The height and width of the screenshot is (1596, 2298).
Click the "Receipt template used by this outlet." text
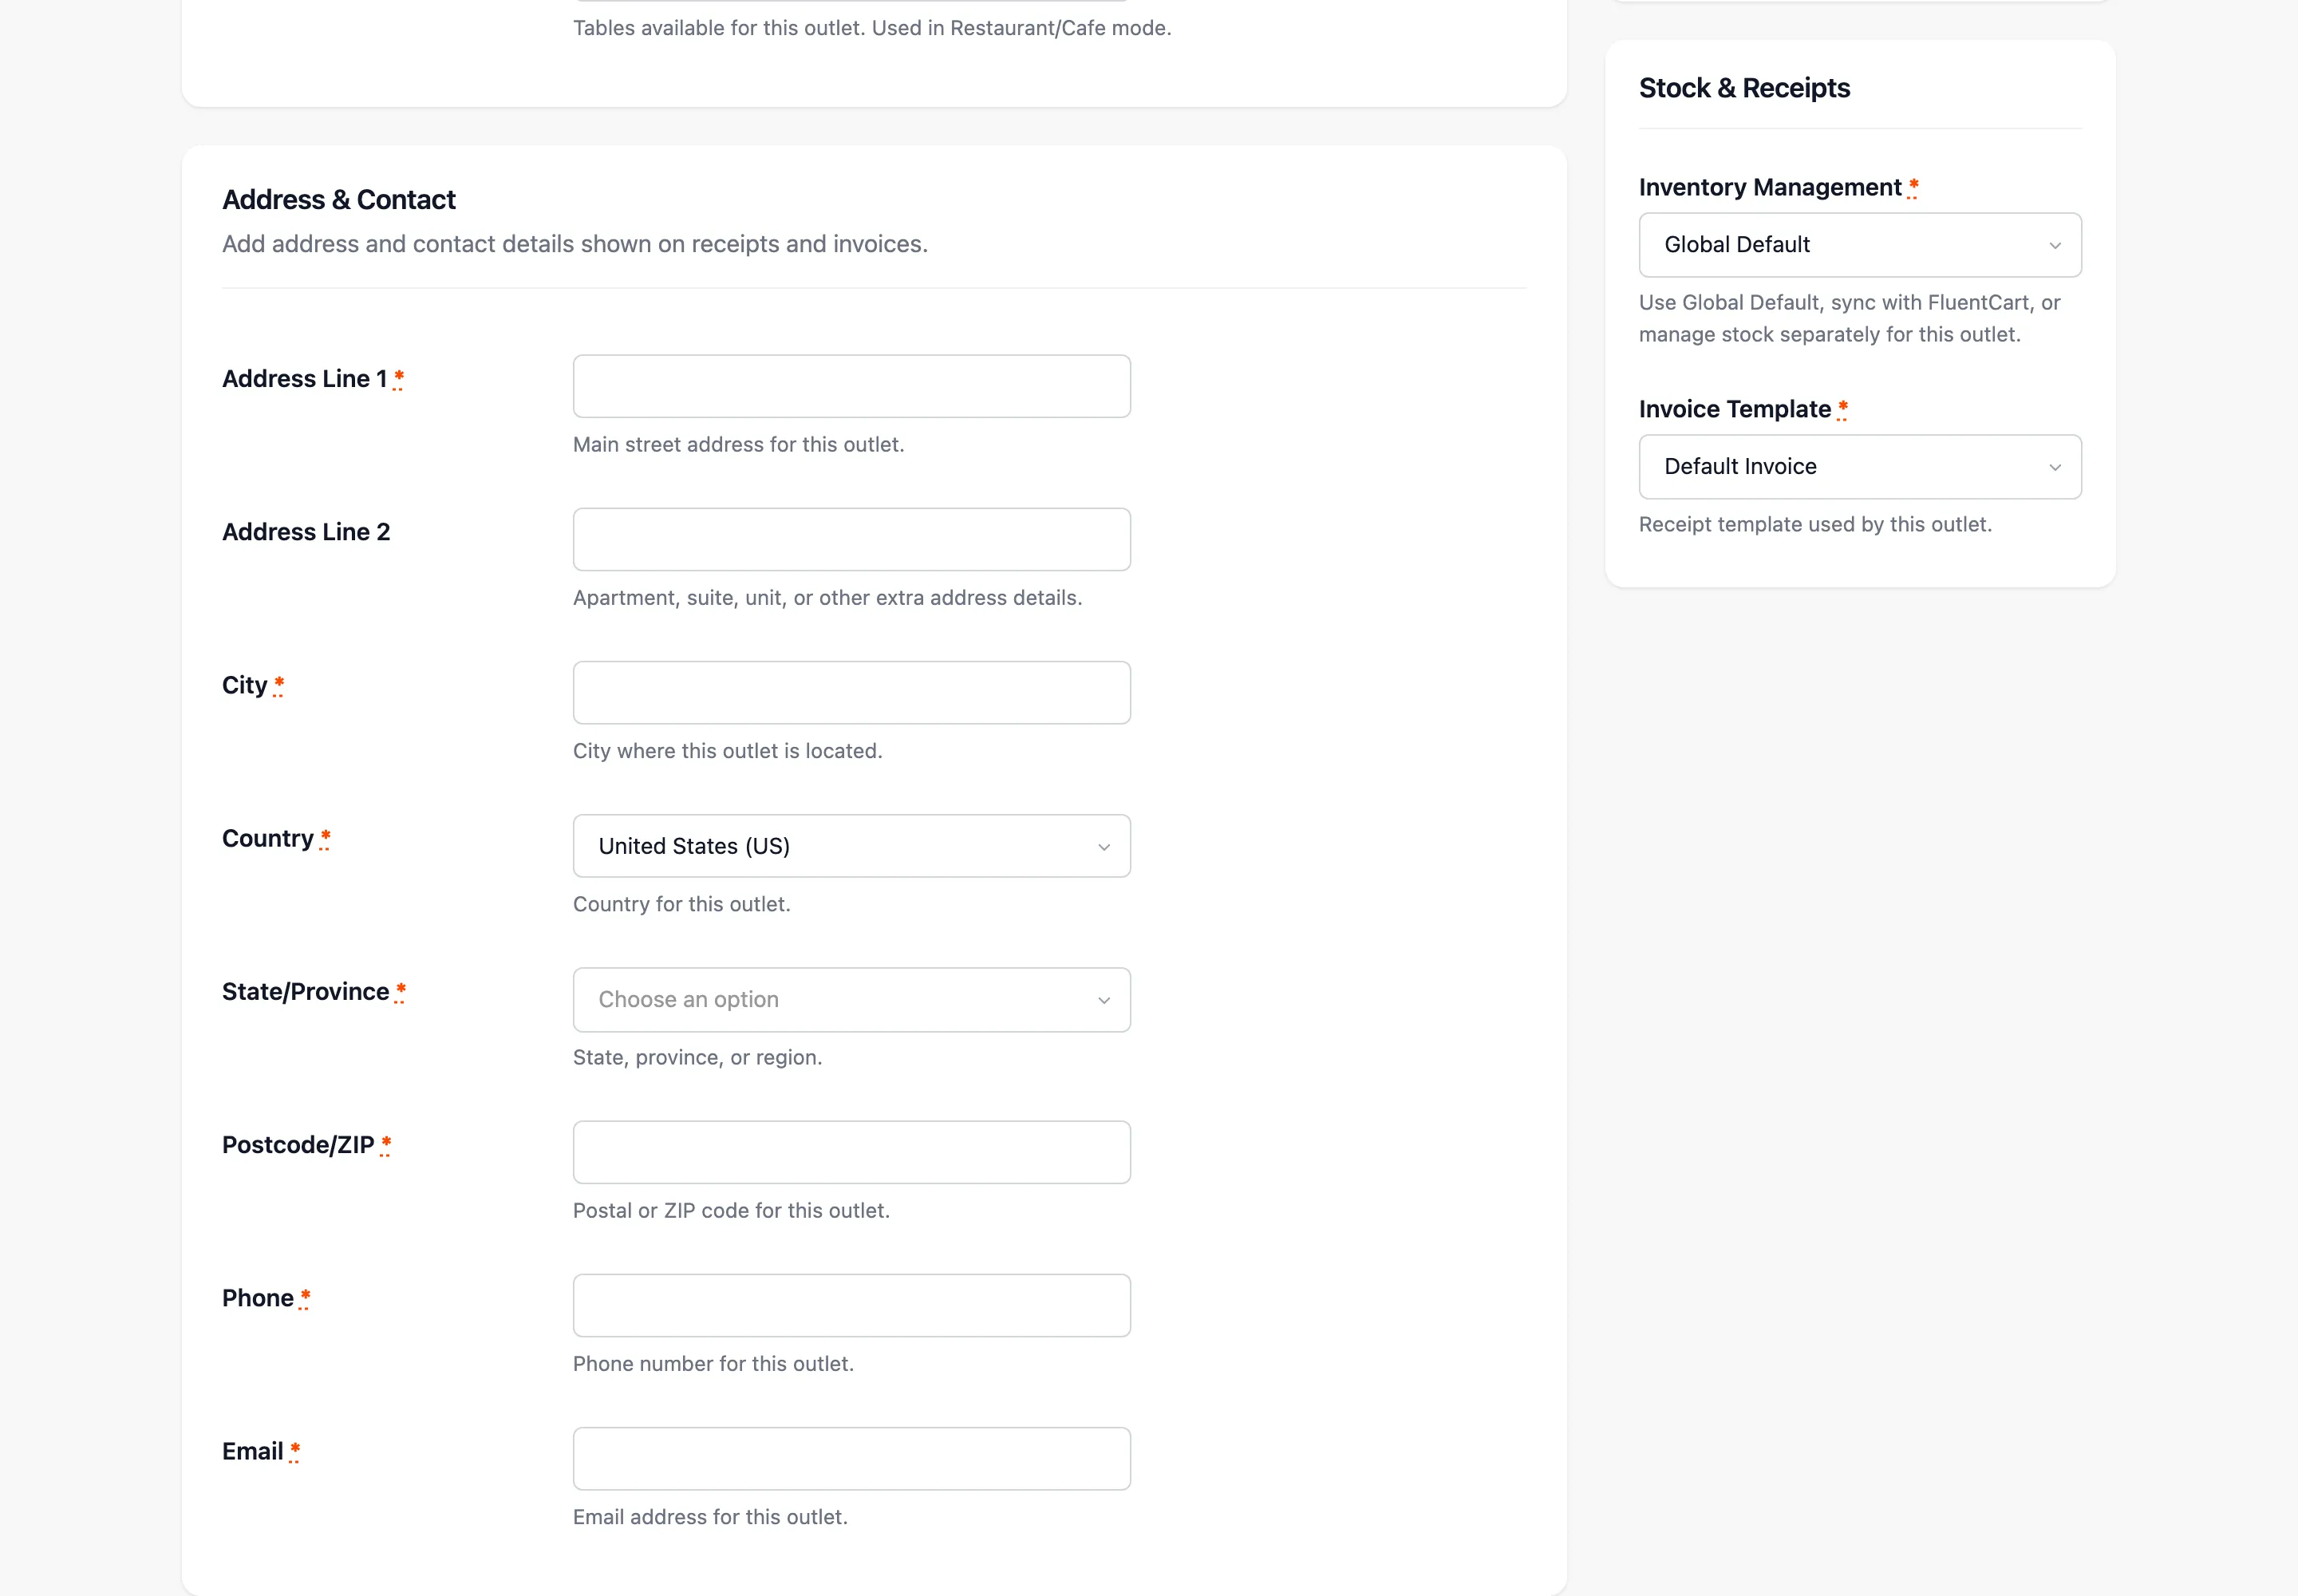[1815, 525]
